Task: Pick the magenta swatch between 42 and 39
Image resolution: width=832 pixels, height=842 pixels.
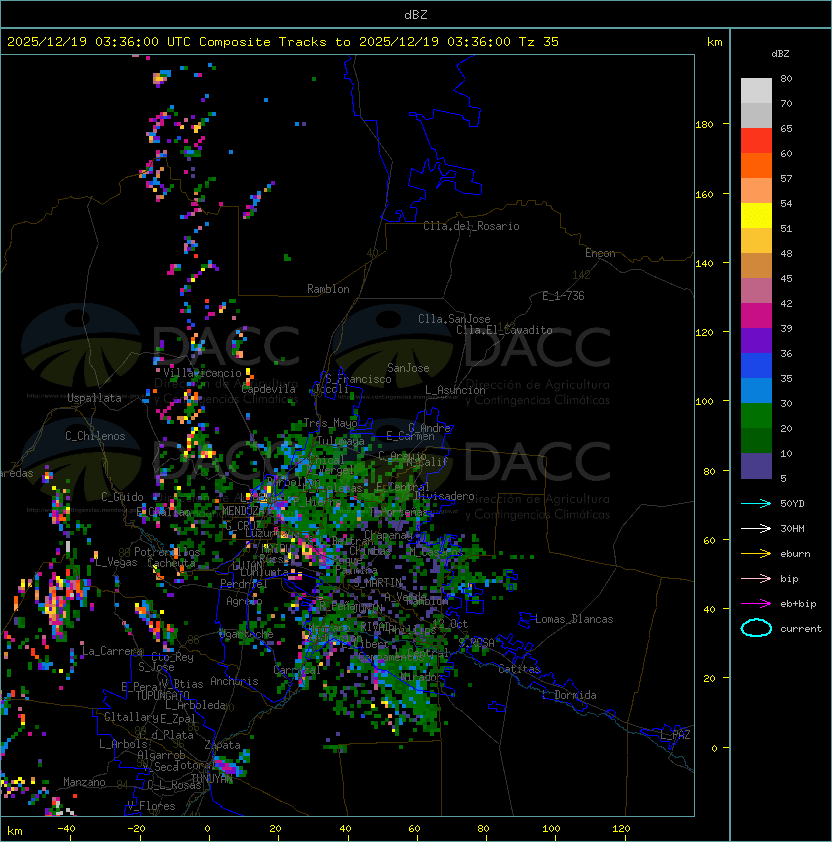Action: (756, 316)
